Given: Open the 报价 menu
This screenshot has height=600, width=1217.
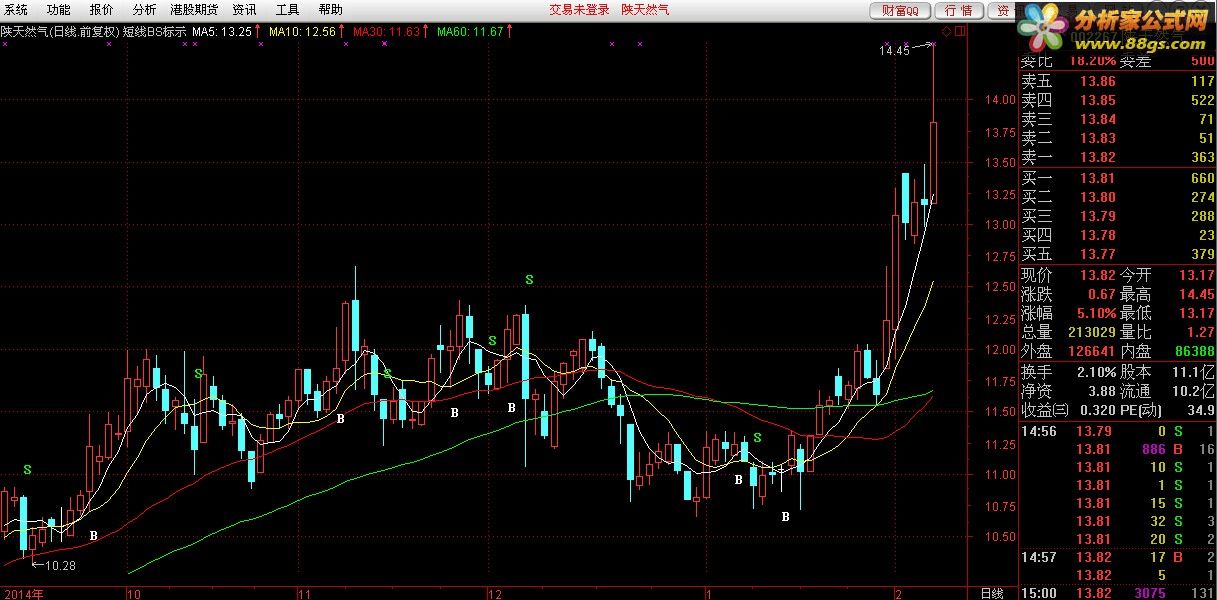Looking at the screenshot, I should (102, 10).
